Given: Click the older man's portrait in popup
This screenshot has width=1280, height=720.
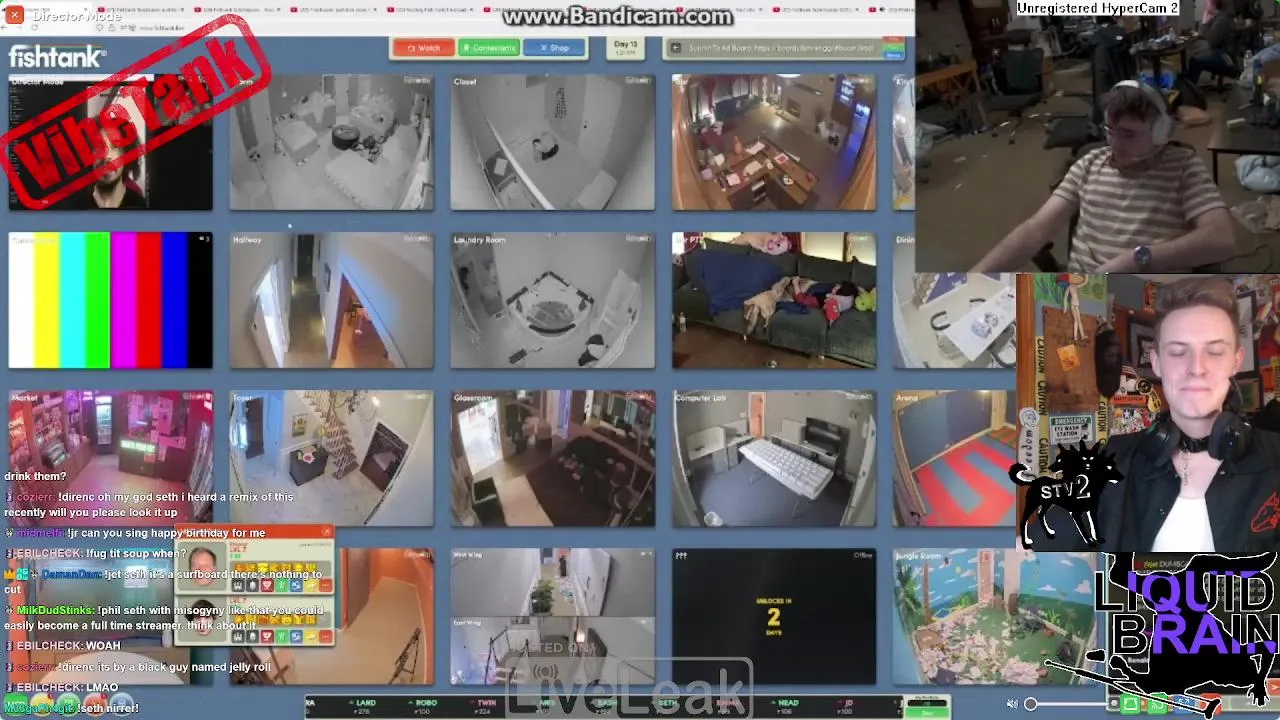Looking at the screenshot, I should (x=202, y=567).
